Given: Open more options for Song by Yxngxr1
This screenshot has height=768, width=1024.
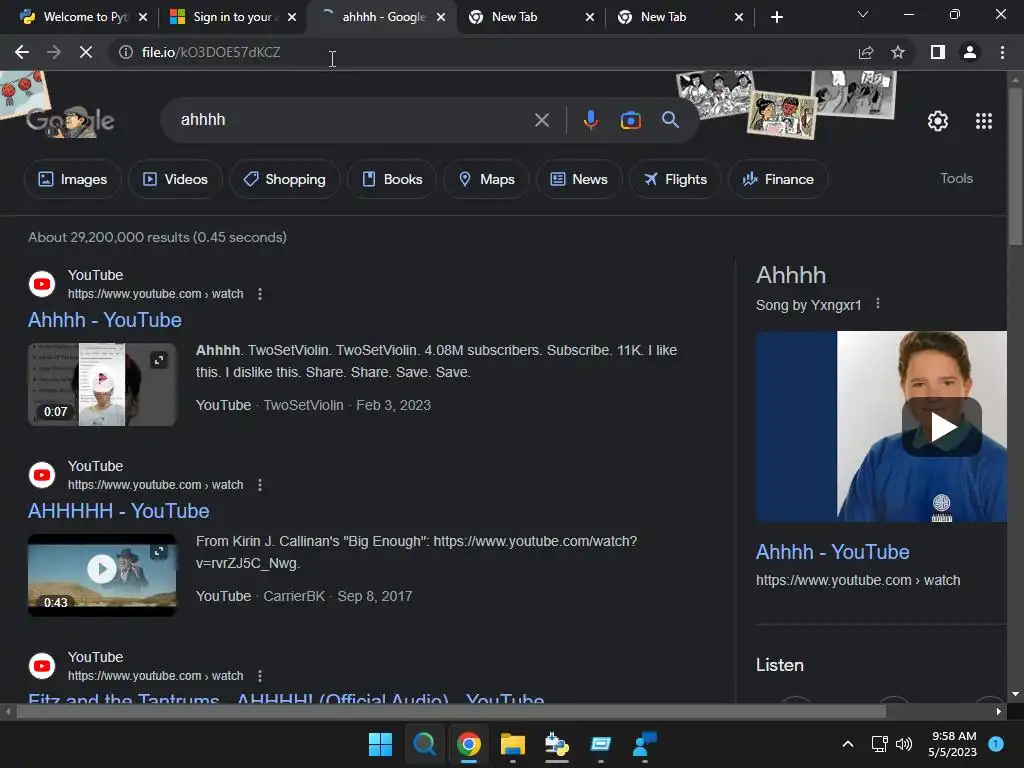Looking at the screenshot, I should tap(878, 304).
